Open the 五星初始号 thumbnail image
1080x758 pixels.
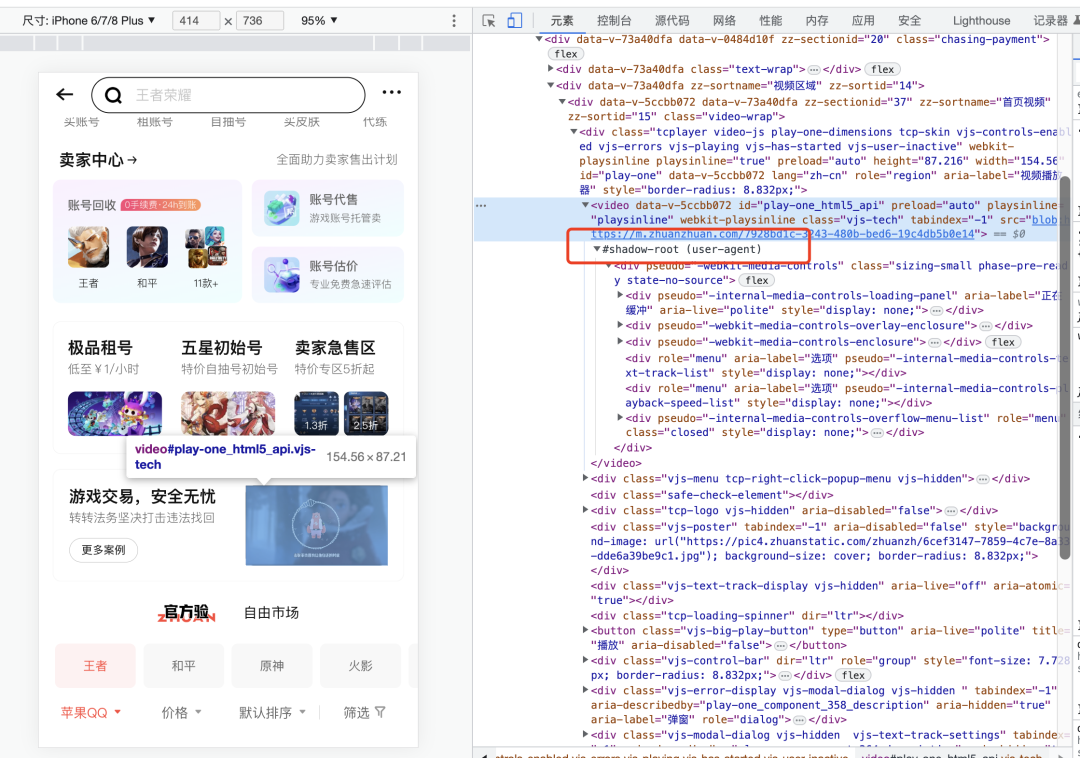tap(228, 413)
